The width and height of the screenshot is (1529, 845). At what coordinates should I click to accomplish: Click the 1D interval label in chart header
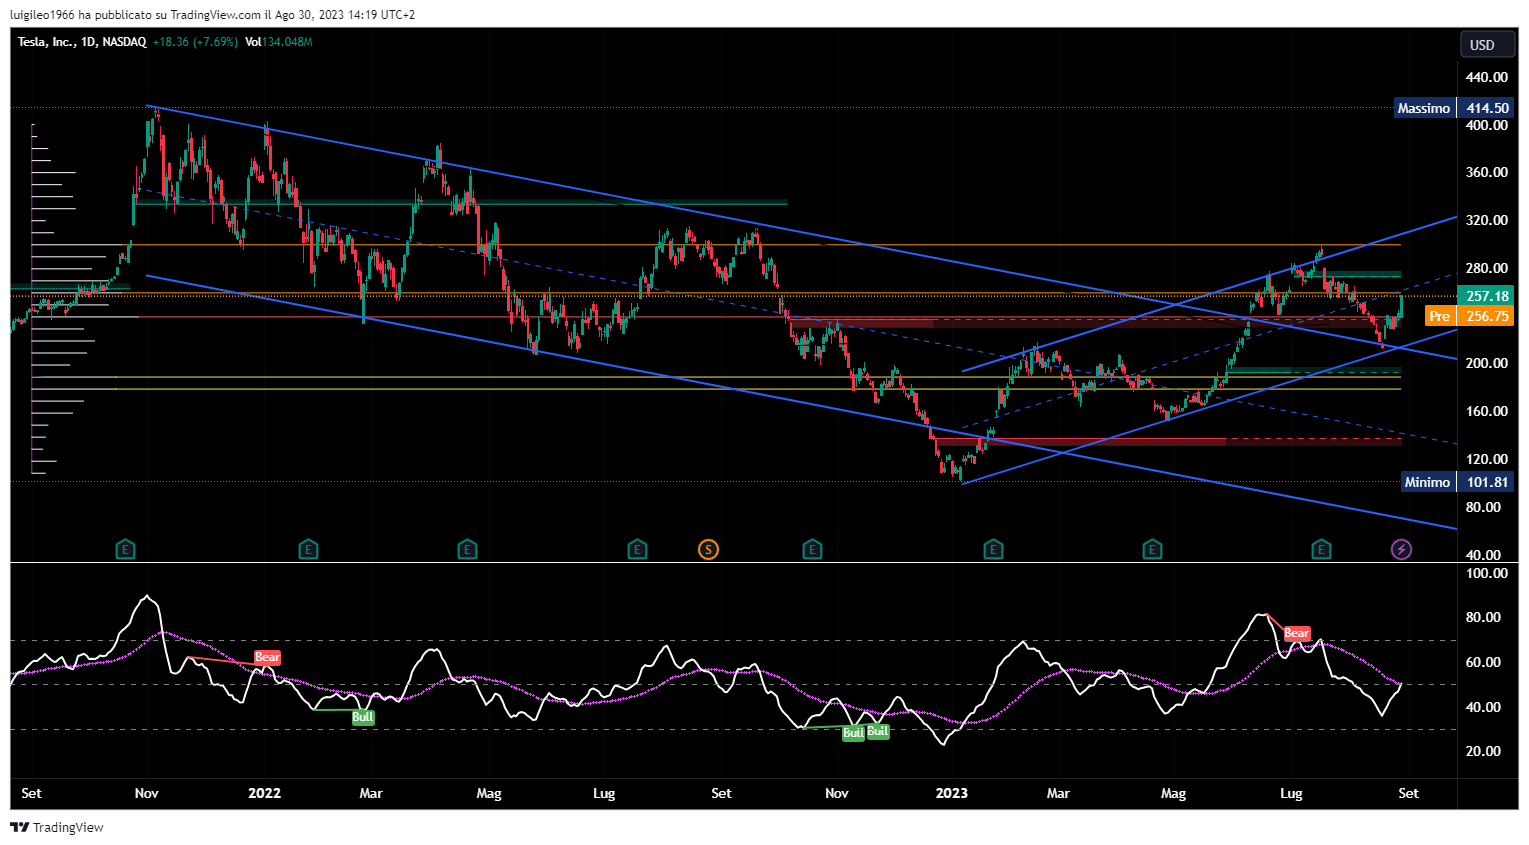(x=88, y=42)
